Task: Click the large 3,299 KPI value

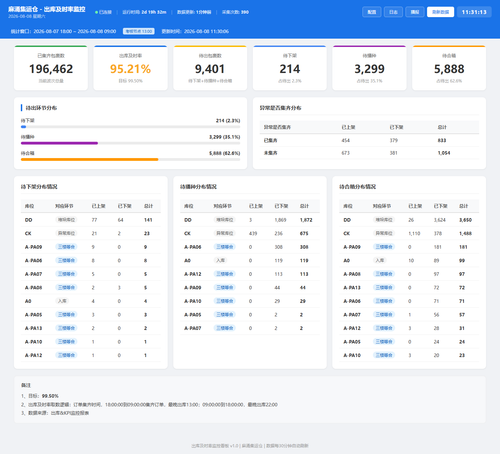Action: coord(369,69)
